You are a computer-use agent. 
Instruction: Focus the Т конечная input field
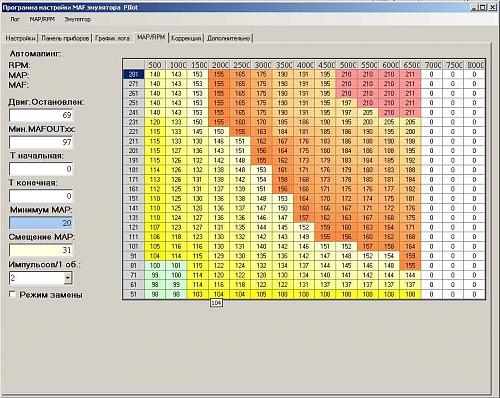coord(41,196)
